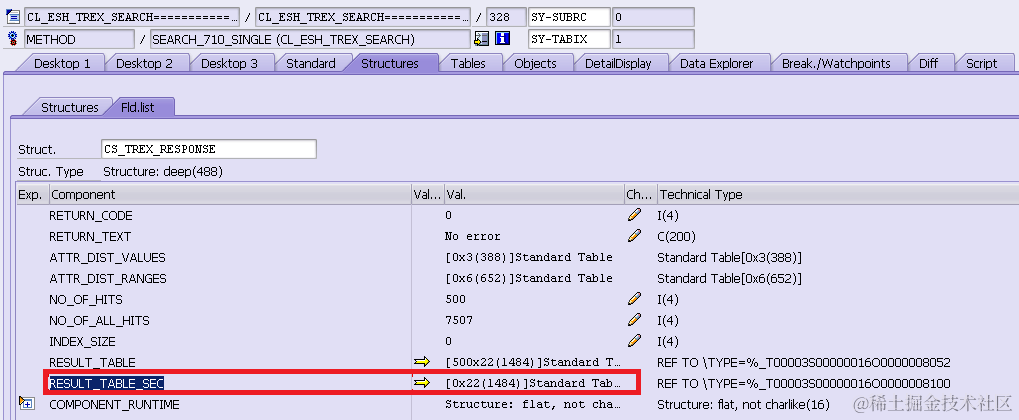Open the Standard tab
This screenshot has width=1019, height=420.
click(311, 64)
